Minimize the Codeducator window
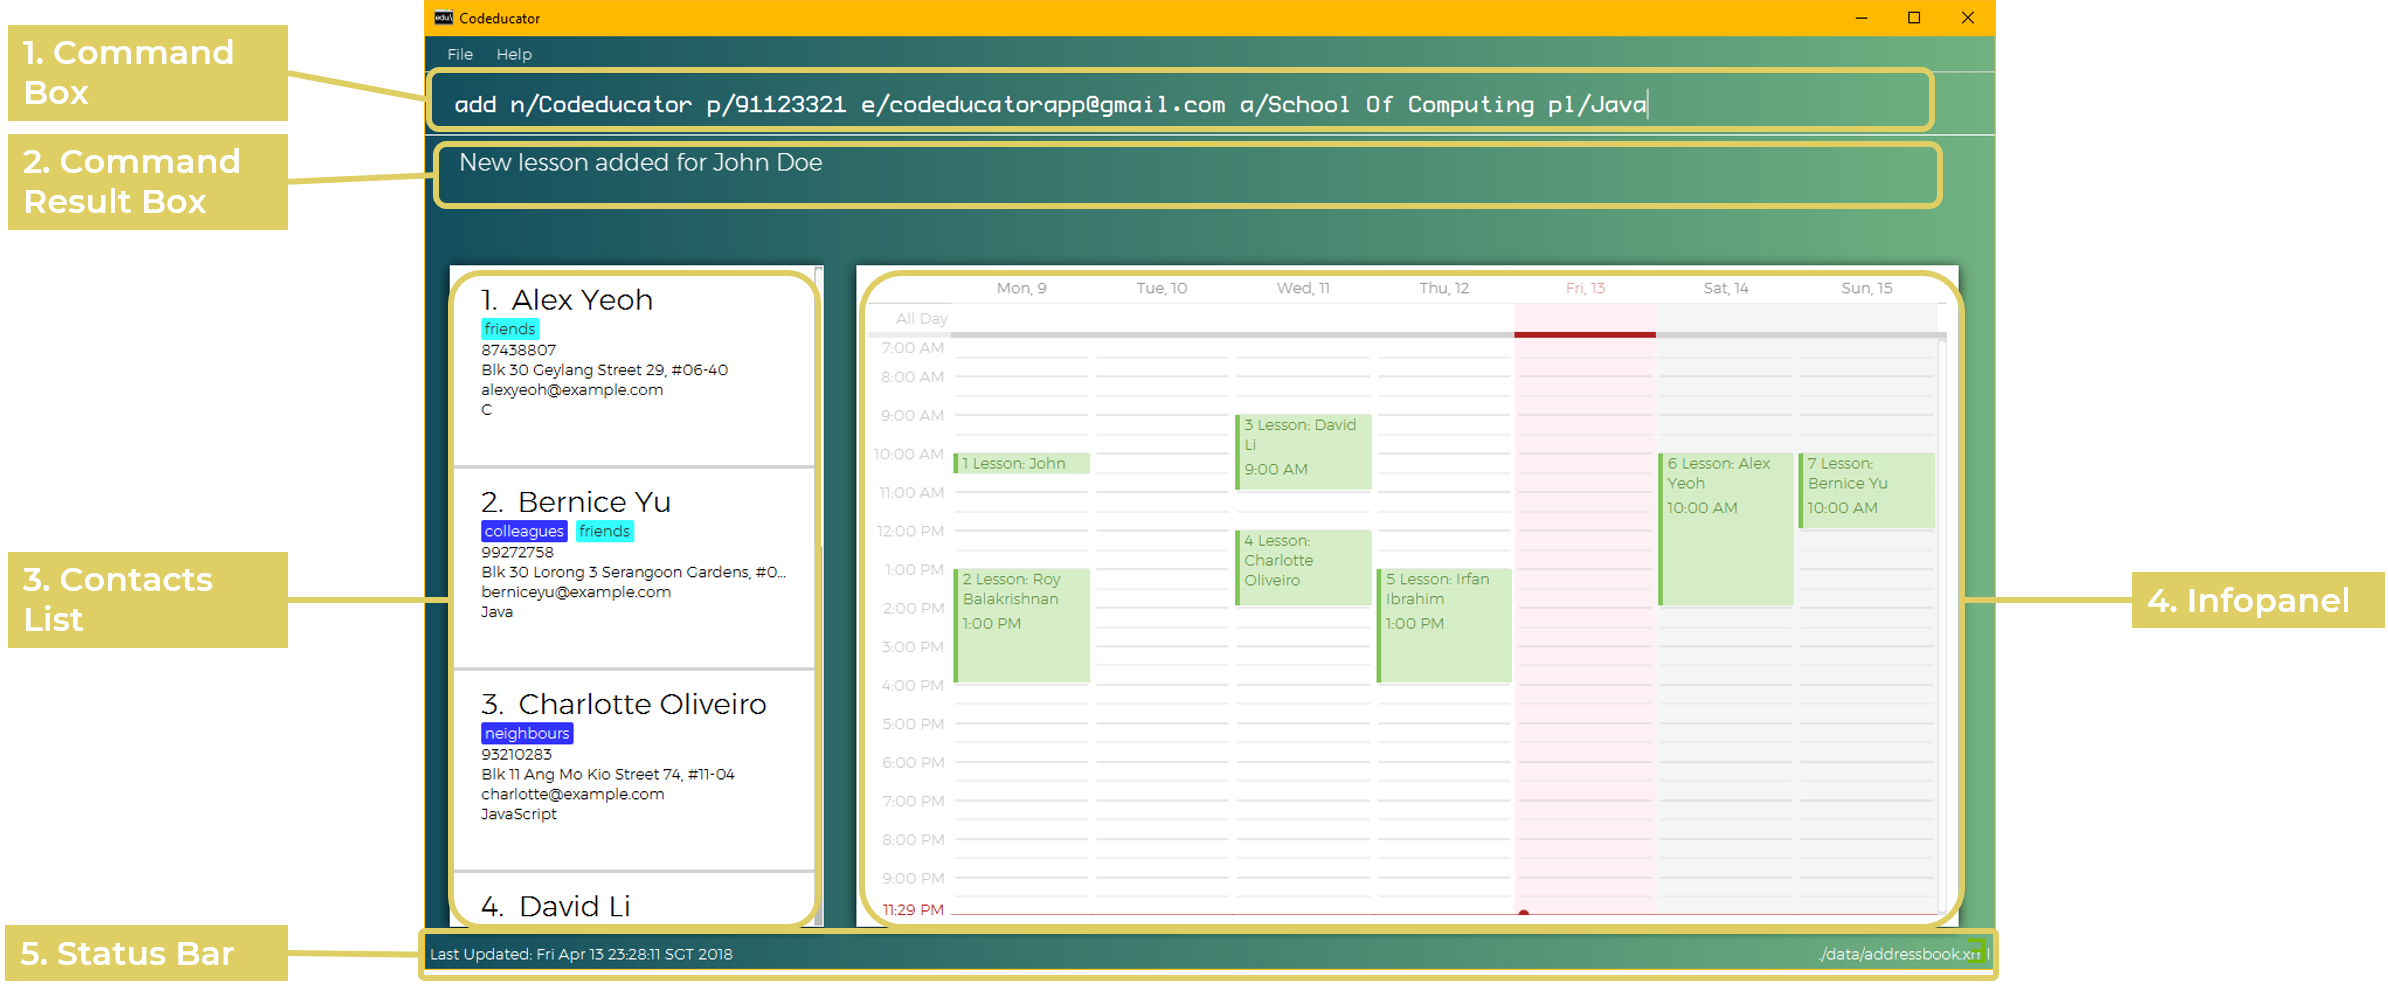Image resolution: width=2388 pixels, height=993 pixels. [x=1861, y=18]
